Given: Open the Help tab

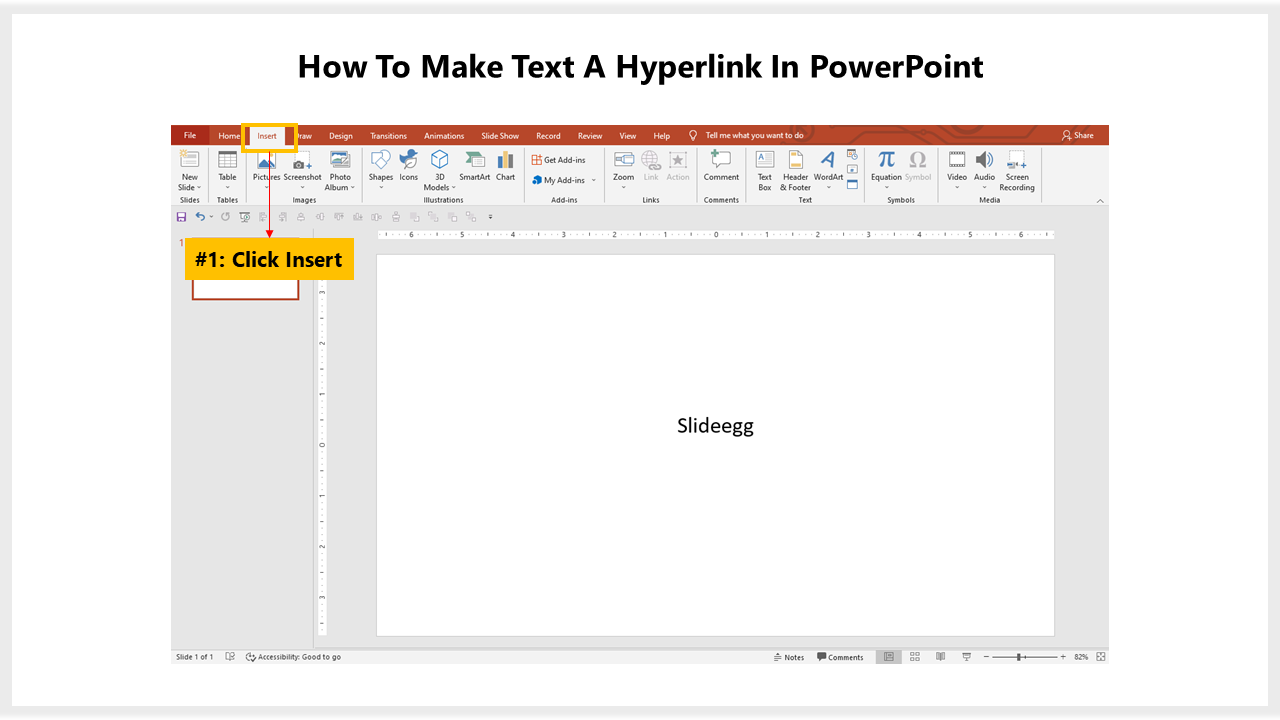Looking at the screenshot, I should (x=662, y=136).
